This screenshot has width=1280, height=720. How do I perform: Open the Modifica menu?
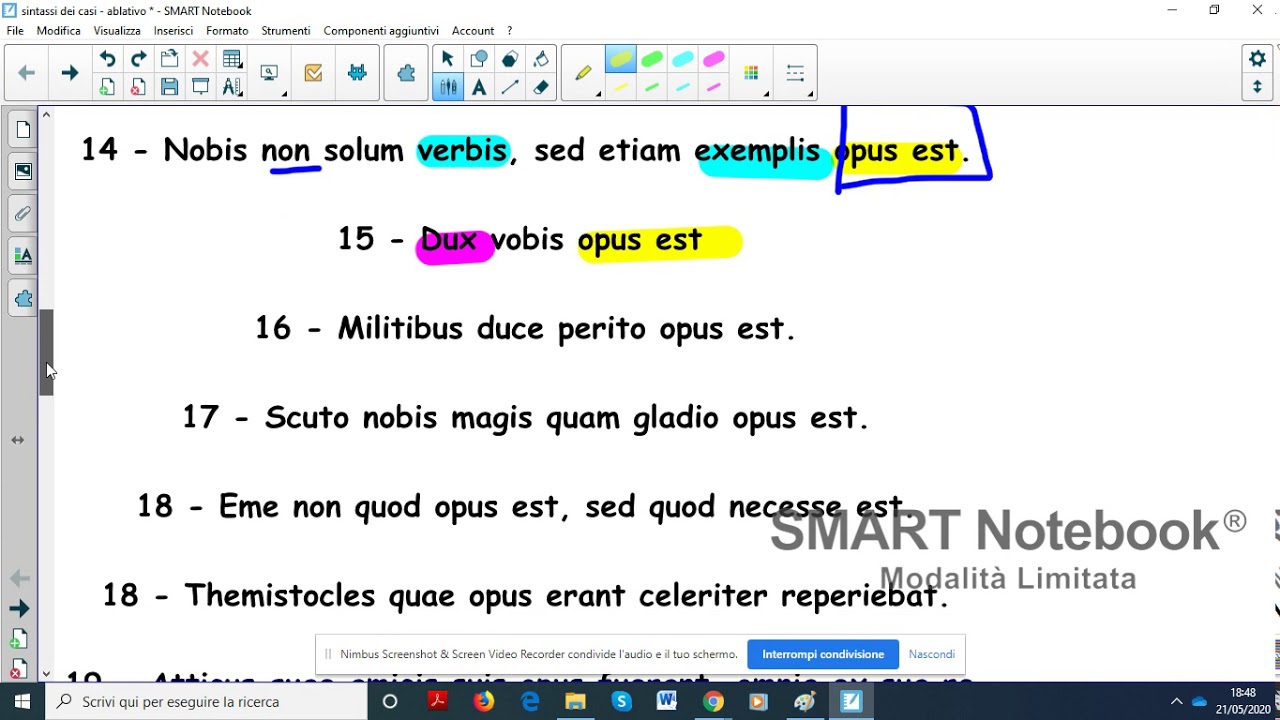coord(59,31)
